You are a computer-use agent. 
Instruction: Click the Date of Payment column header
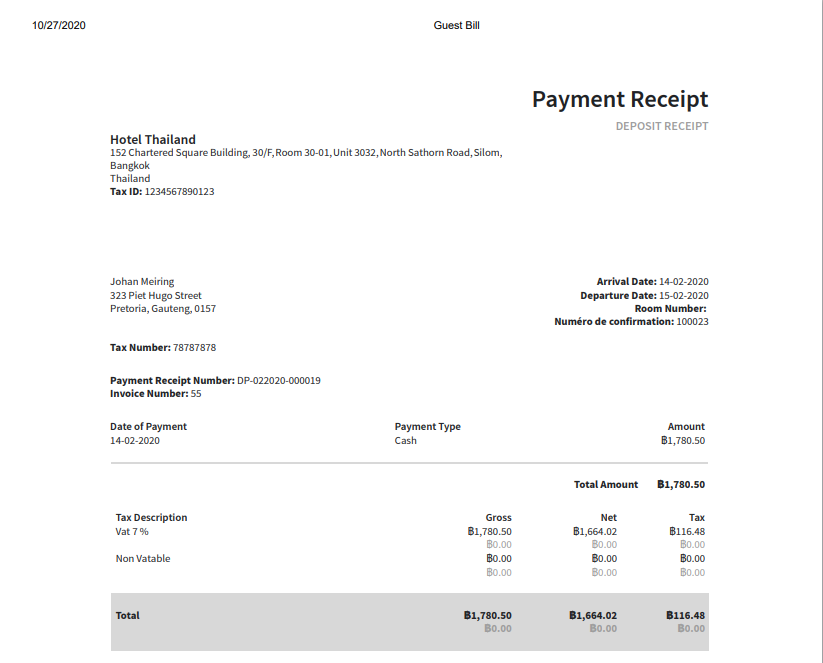[x=149, y=427]
